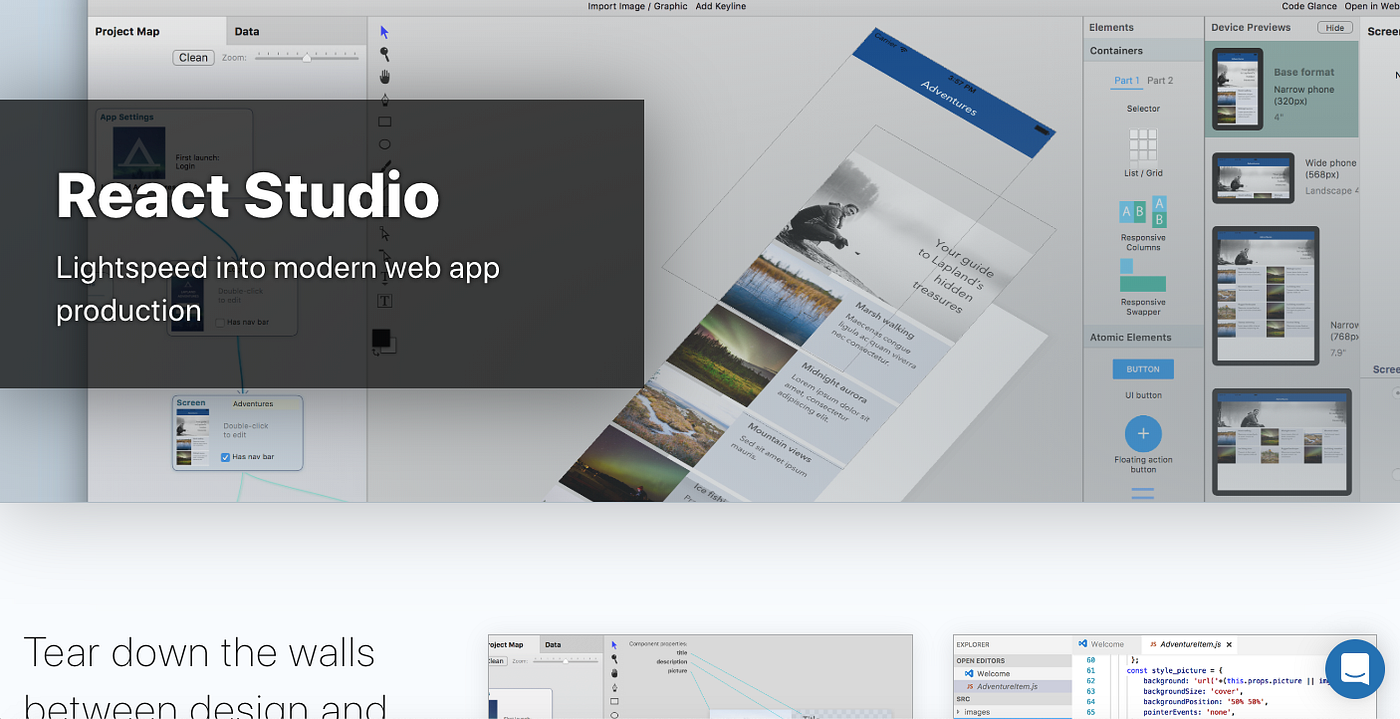Click the Selector label in Elements panel
The width and height of the screenshot is (1400, 719).
(x=1143, y=108)
